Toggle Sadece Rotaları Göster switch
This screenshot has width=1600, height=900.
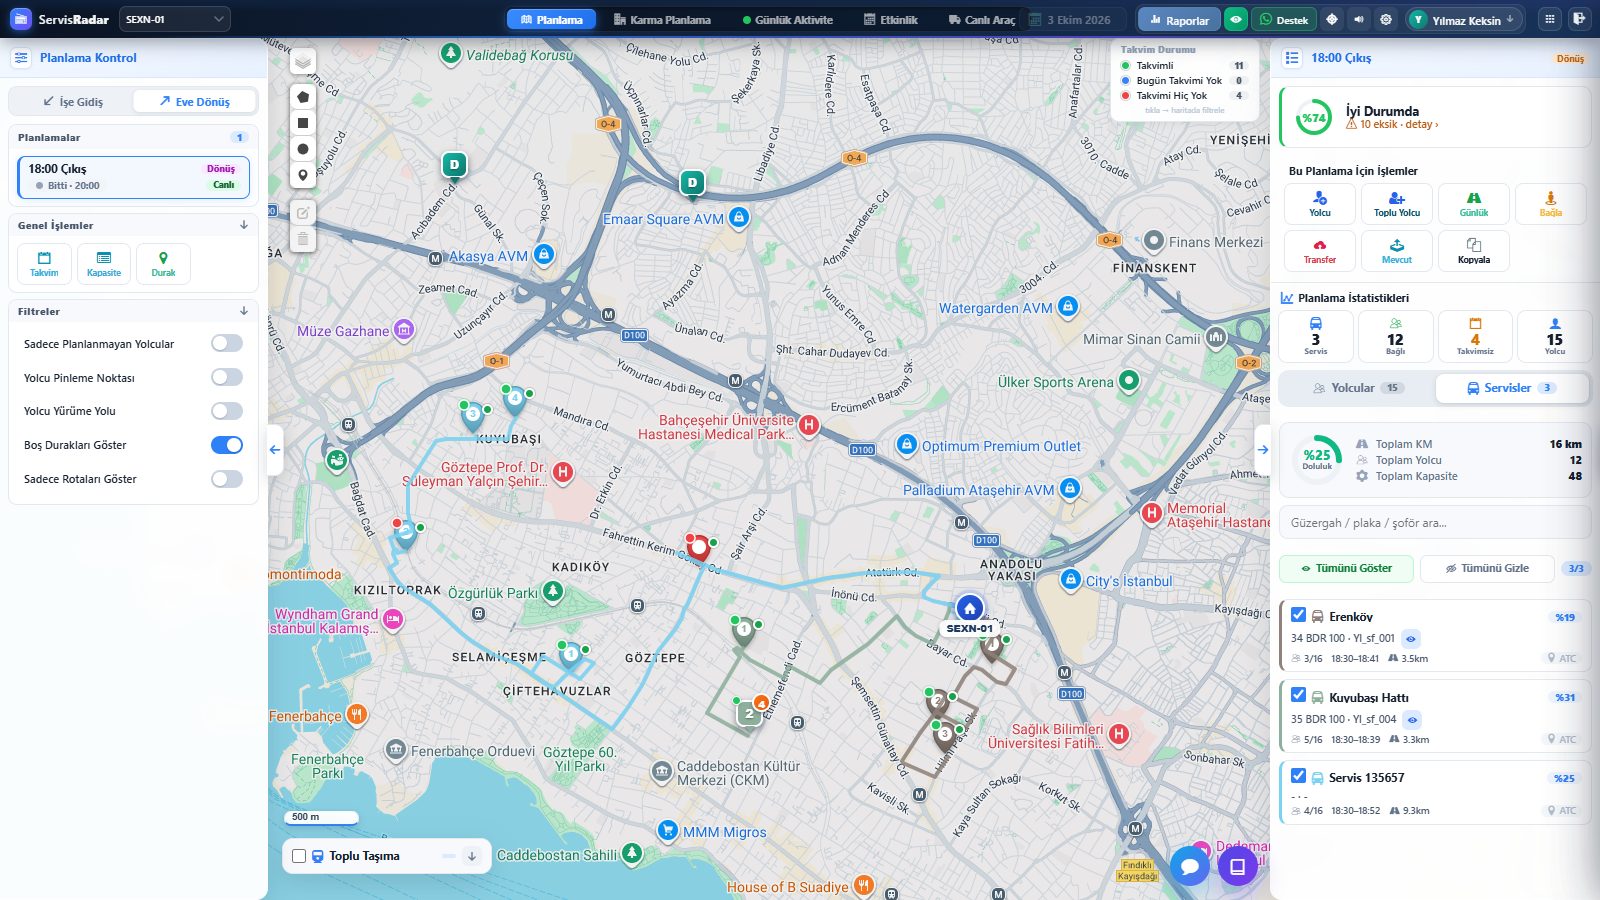(227, 479)
